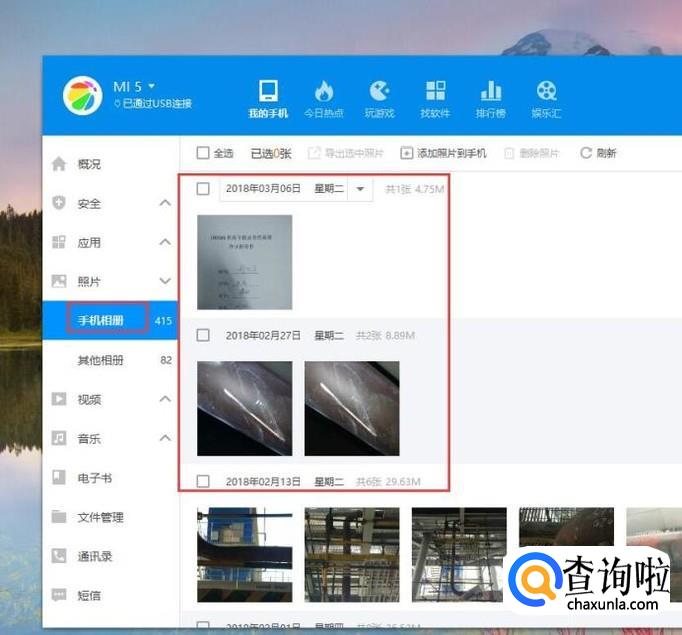Open the date dropdown arrow beside 星期二

click(x=360, y=189)
